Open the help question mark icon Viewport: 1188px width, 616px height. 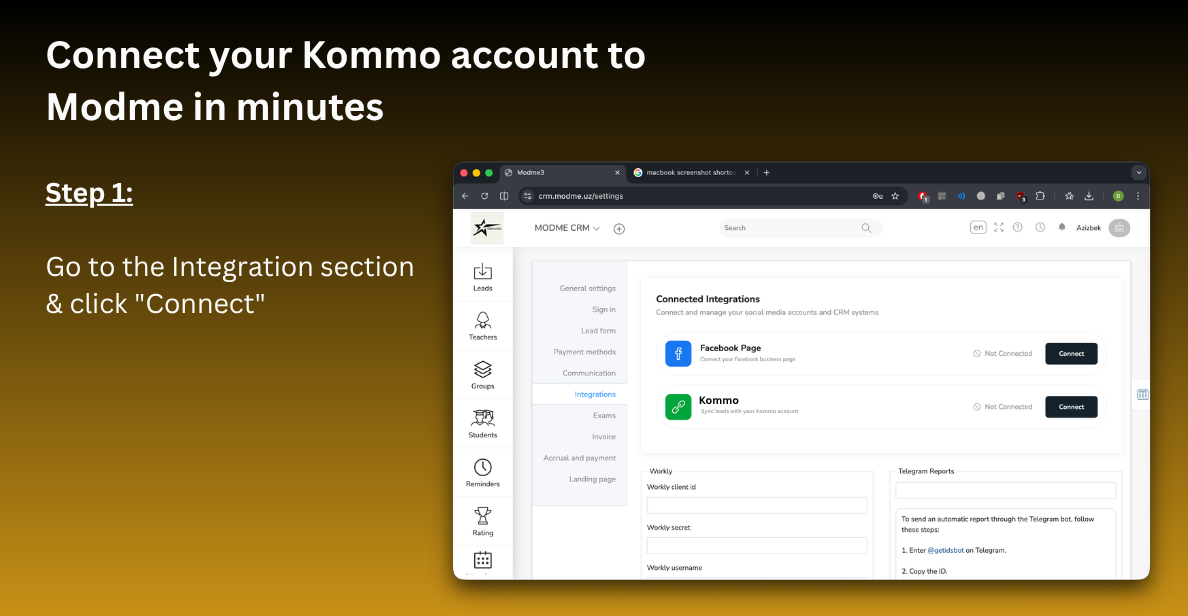1018,227
